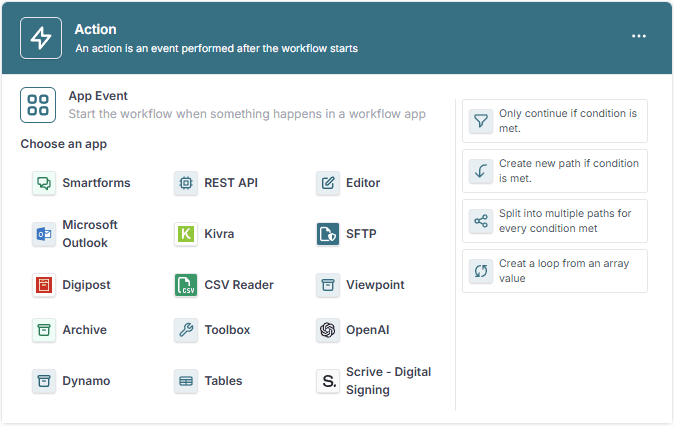Screen dimensions: 674x426
Task: Click the CSV Reader label
Action: tap(239, 285)
